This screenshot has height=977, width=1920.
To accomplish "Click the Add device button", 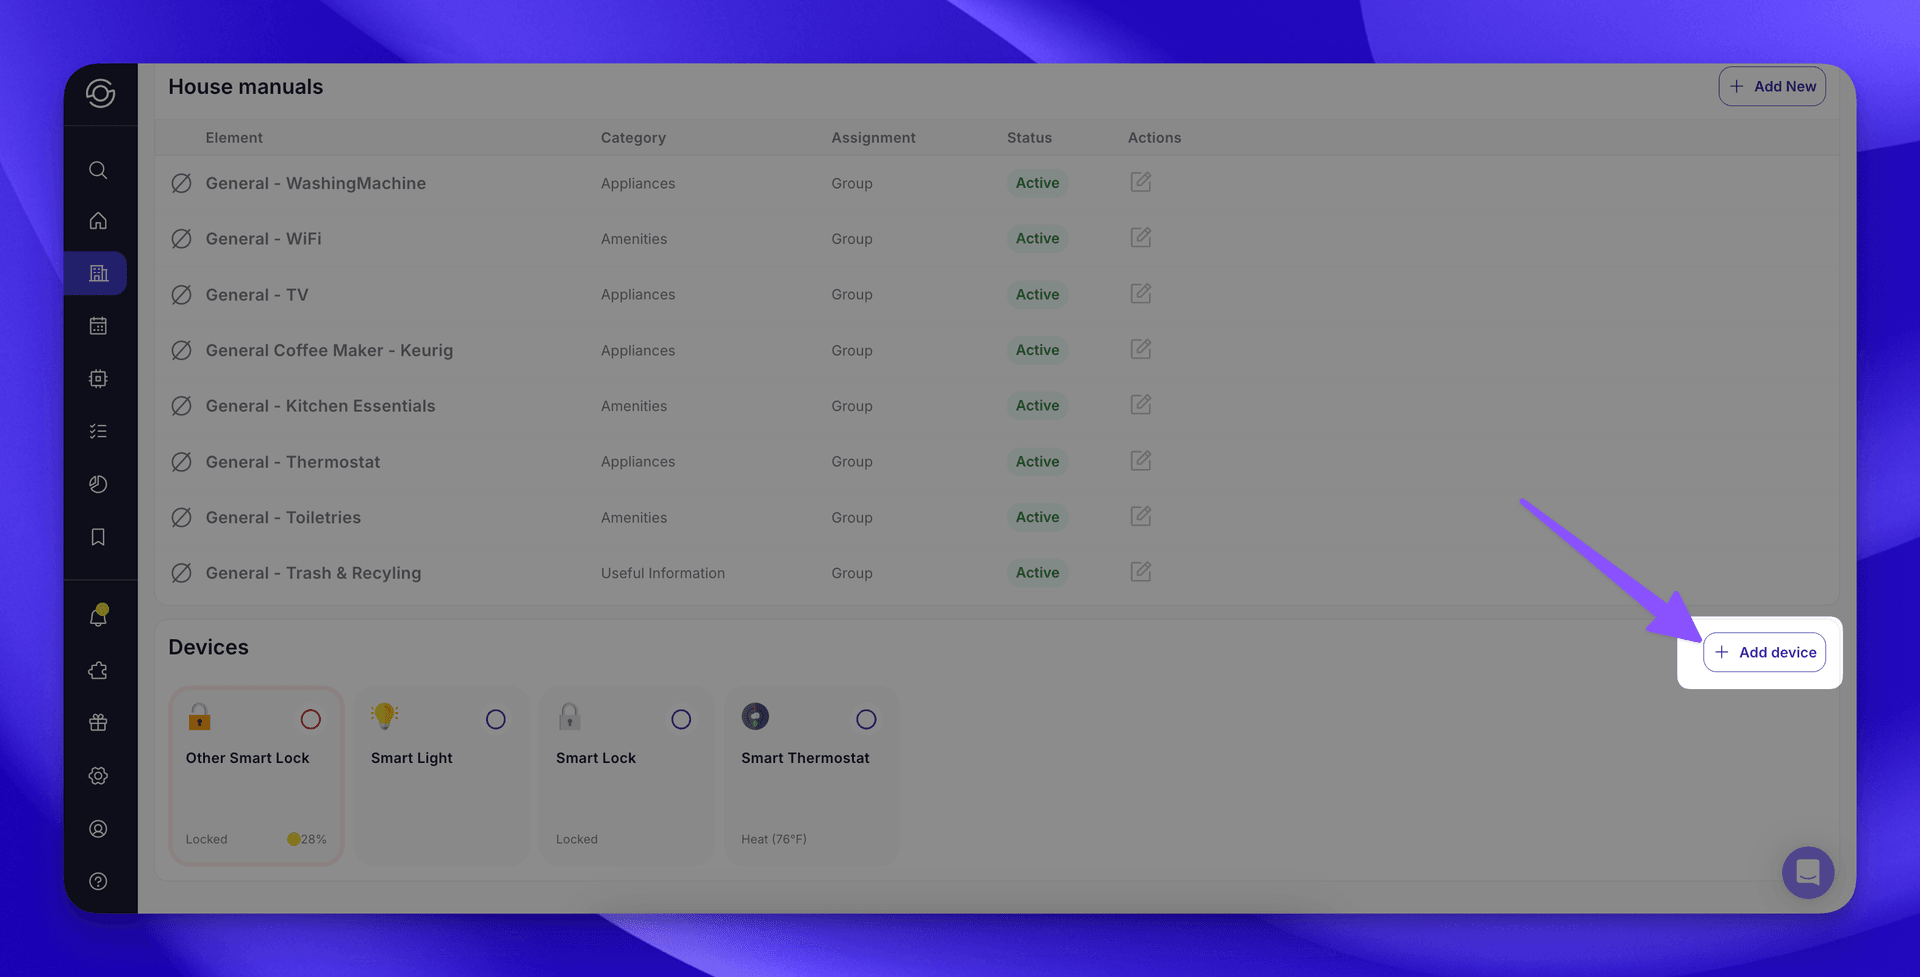I will 1764,652.
